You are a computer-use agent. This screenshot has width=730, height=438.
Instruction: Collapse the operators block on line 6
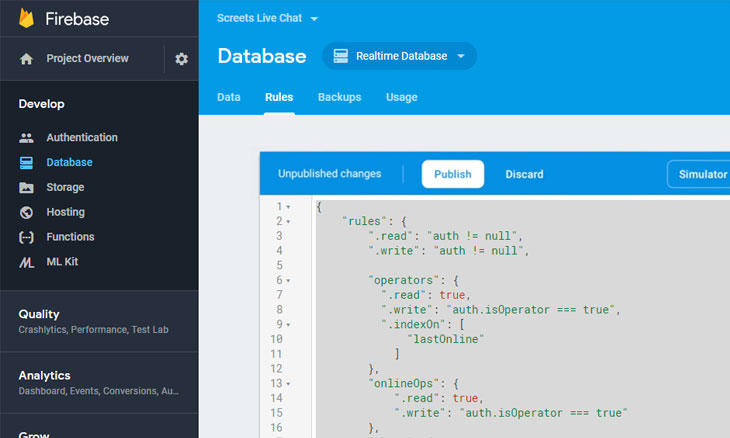pos(288,281)
